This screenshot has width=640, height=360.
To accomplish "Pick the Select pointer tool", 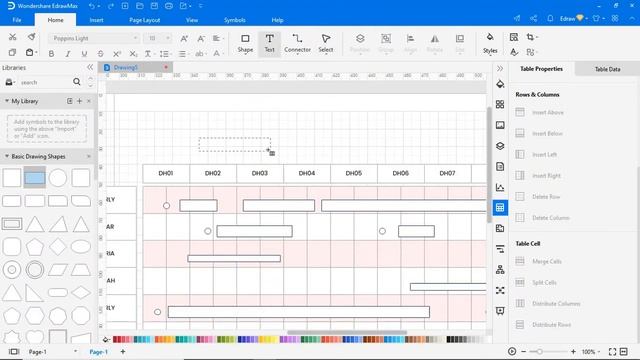I will (326, 44).
